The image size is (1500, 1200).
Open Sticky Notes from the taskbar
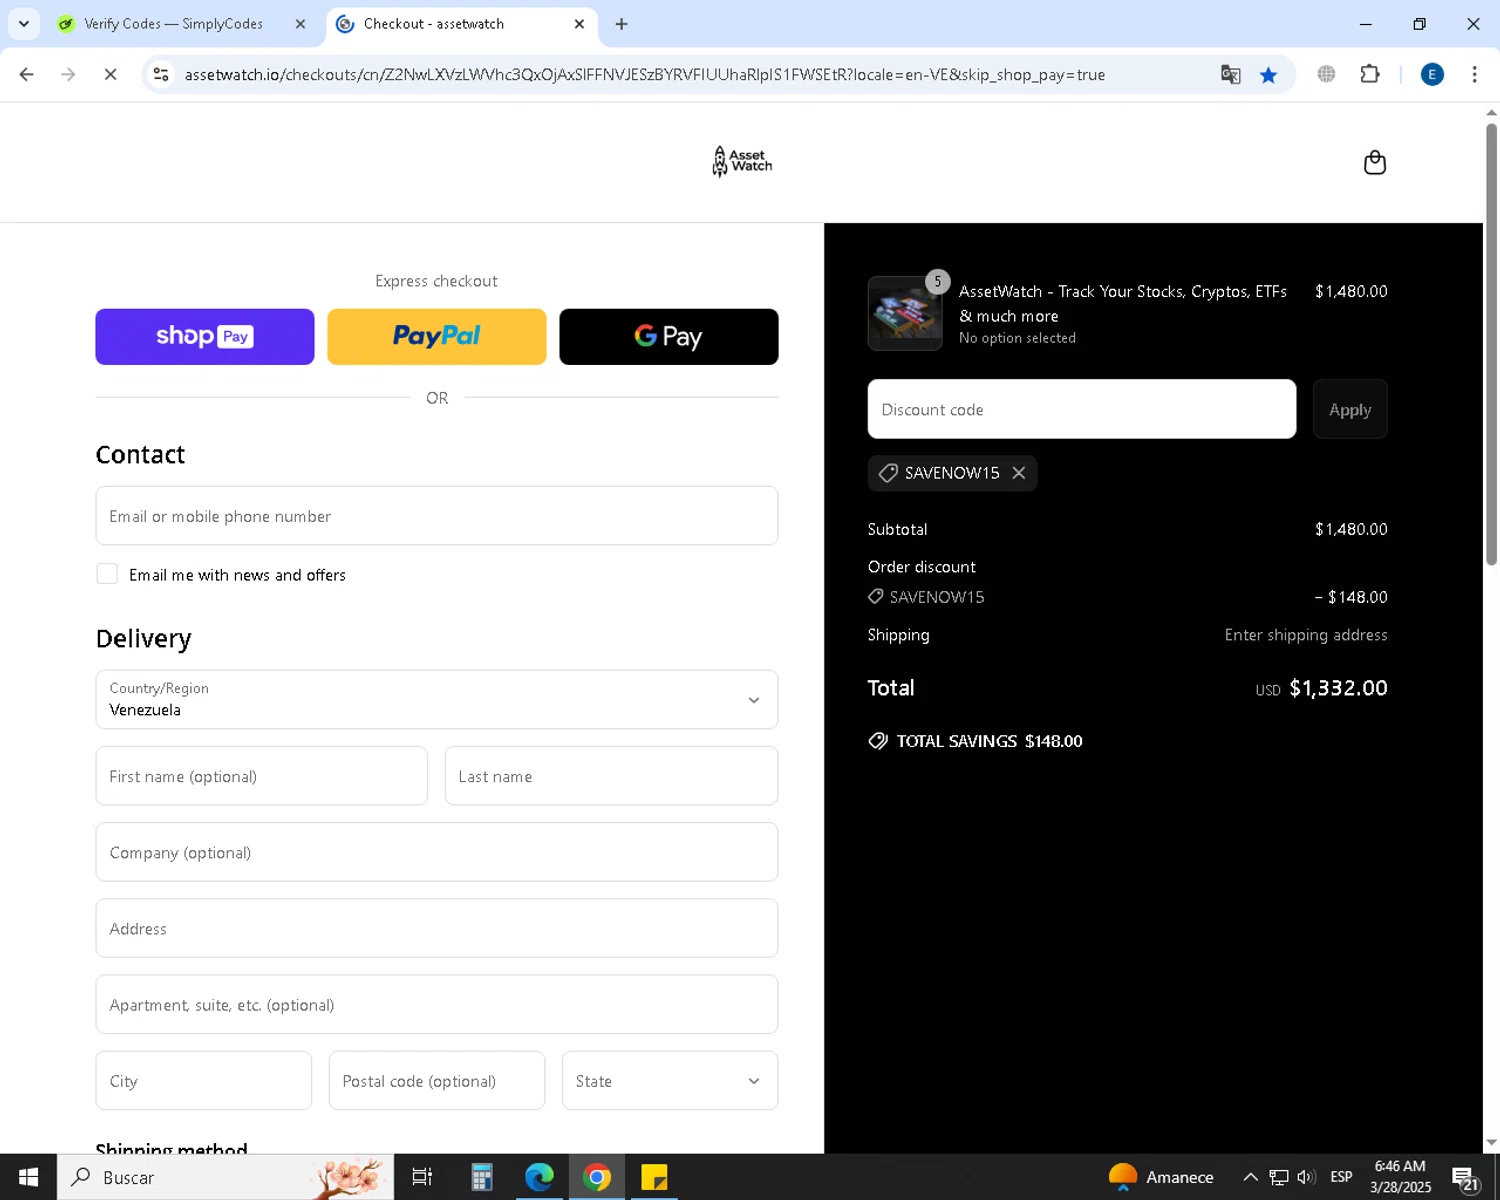(x=654, y=1177)
